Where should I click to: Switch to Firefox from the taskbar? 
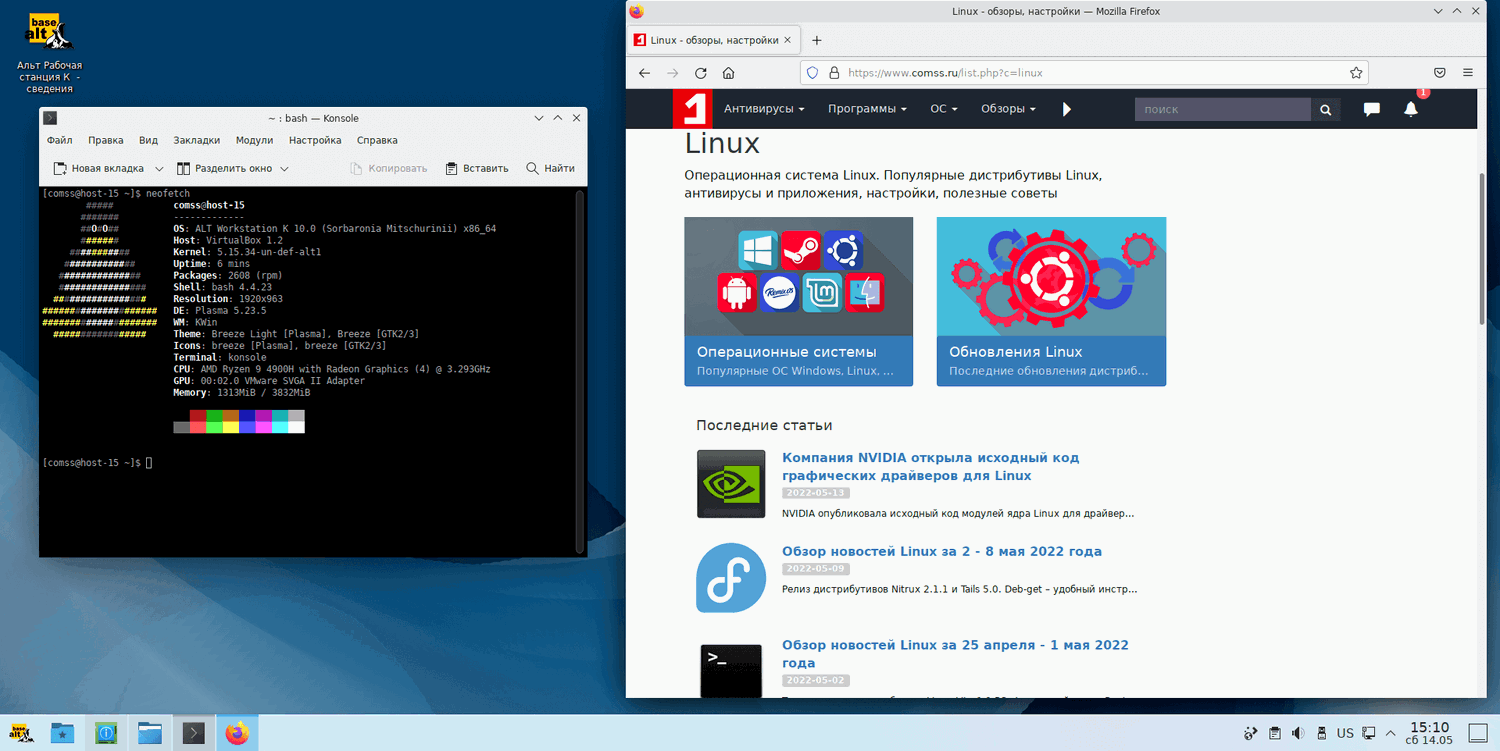(x=237, y=733)
